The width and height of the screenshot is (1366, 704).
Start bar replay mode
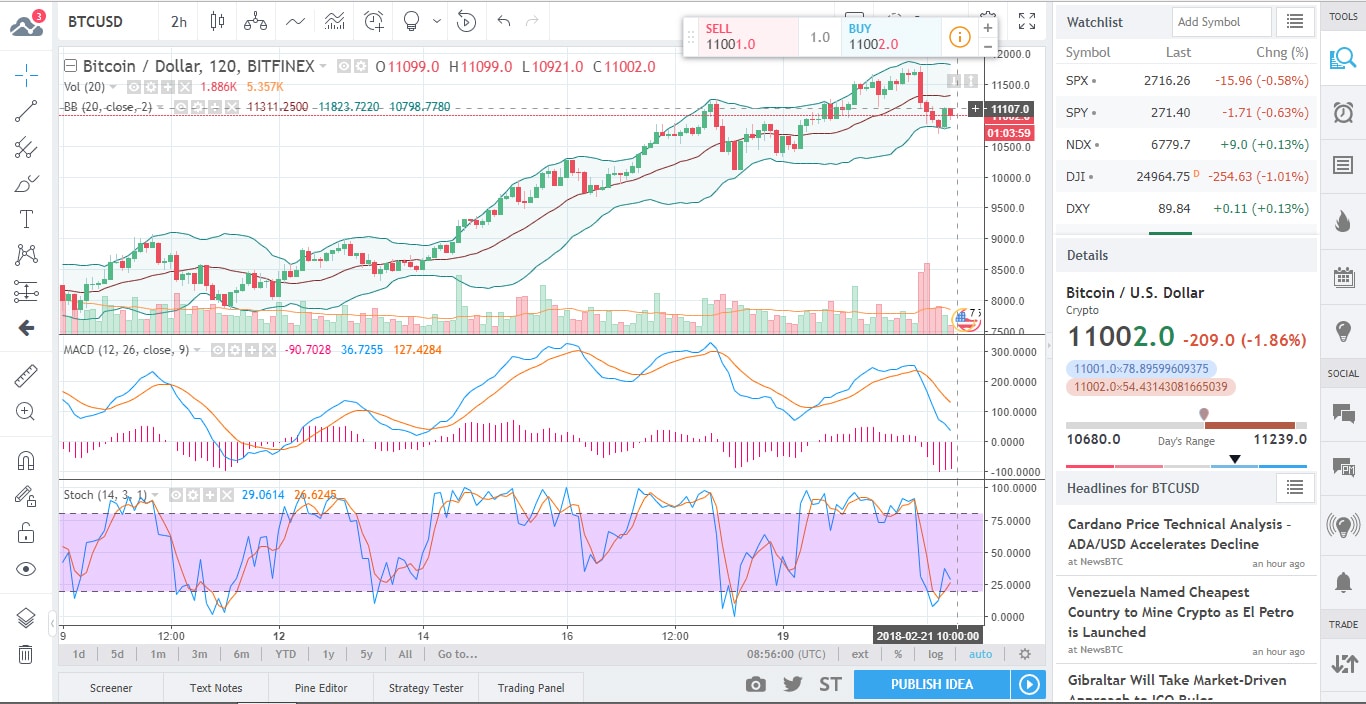[466, 20]
